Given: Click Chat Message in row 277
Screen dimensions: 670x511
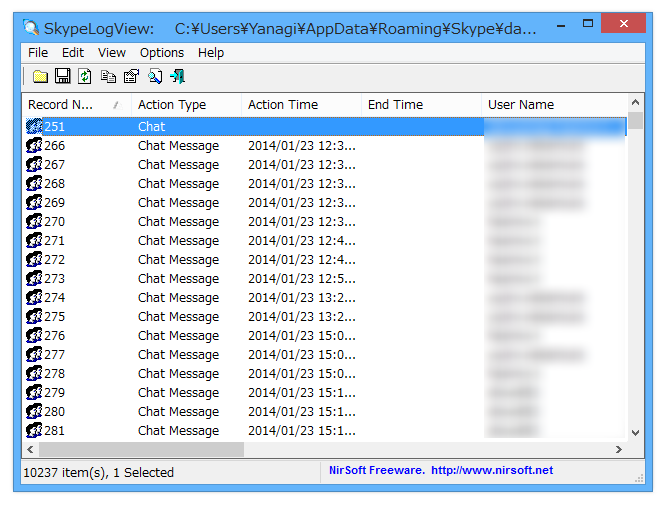Looking at the screenshot, I should 178,355.
